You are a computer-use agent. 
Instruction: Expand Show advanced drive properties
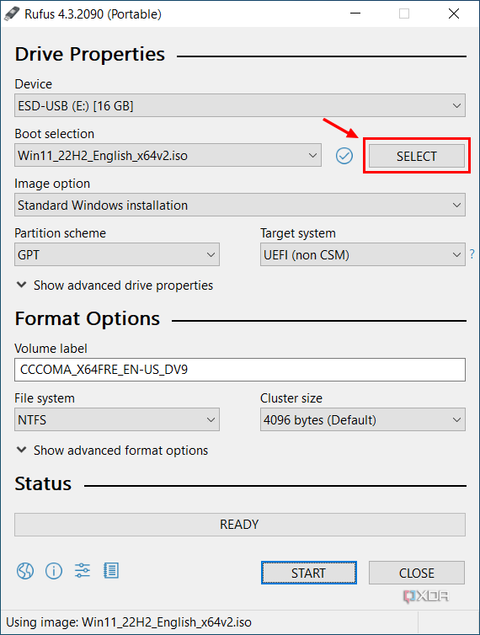tap(115, 286)
